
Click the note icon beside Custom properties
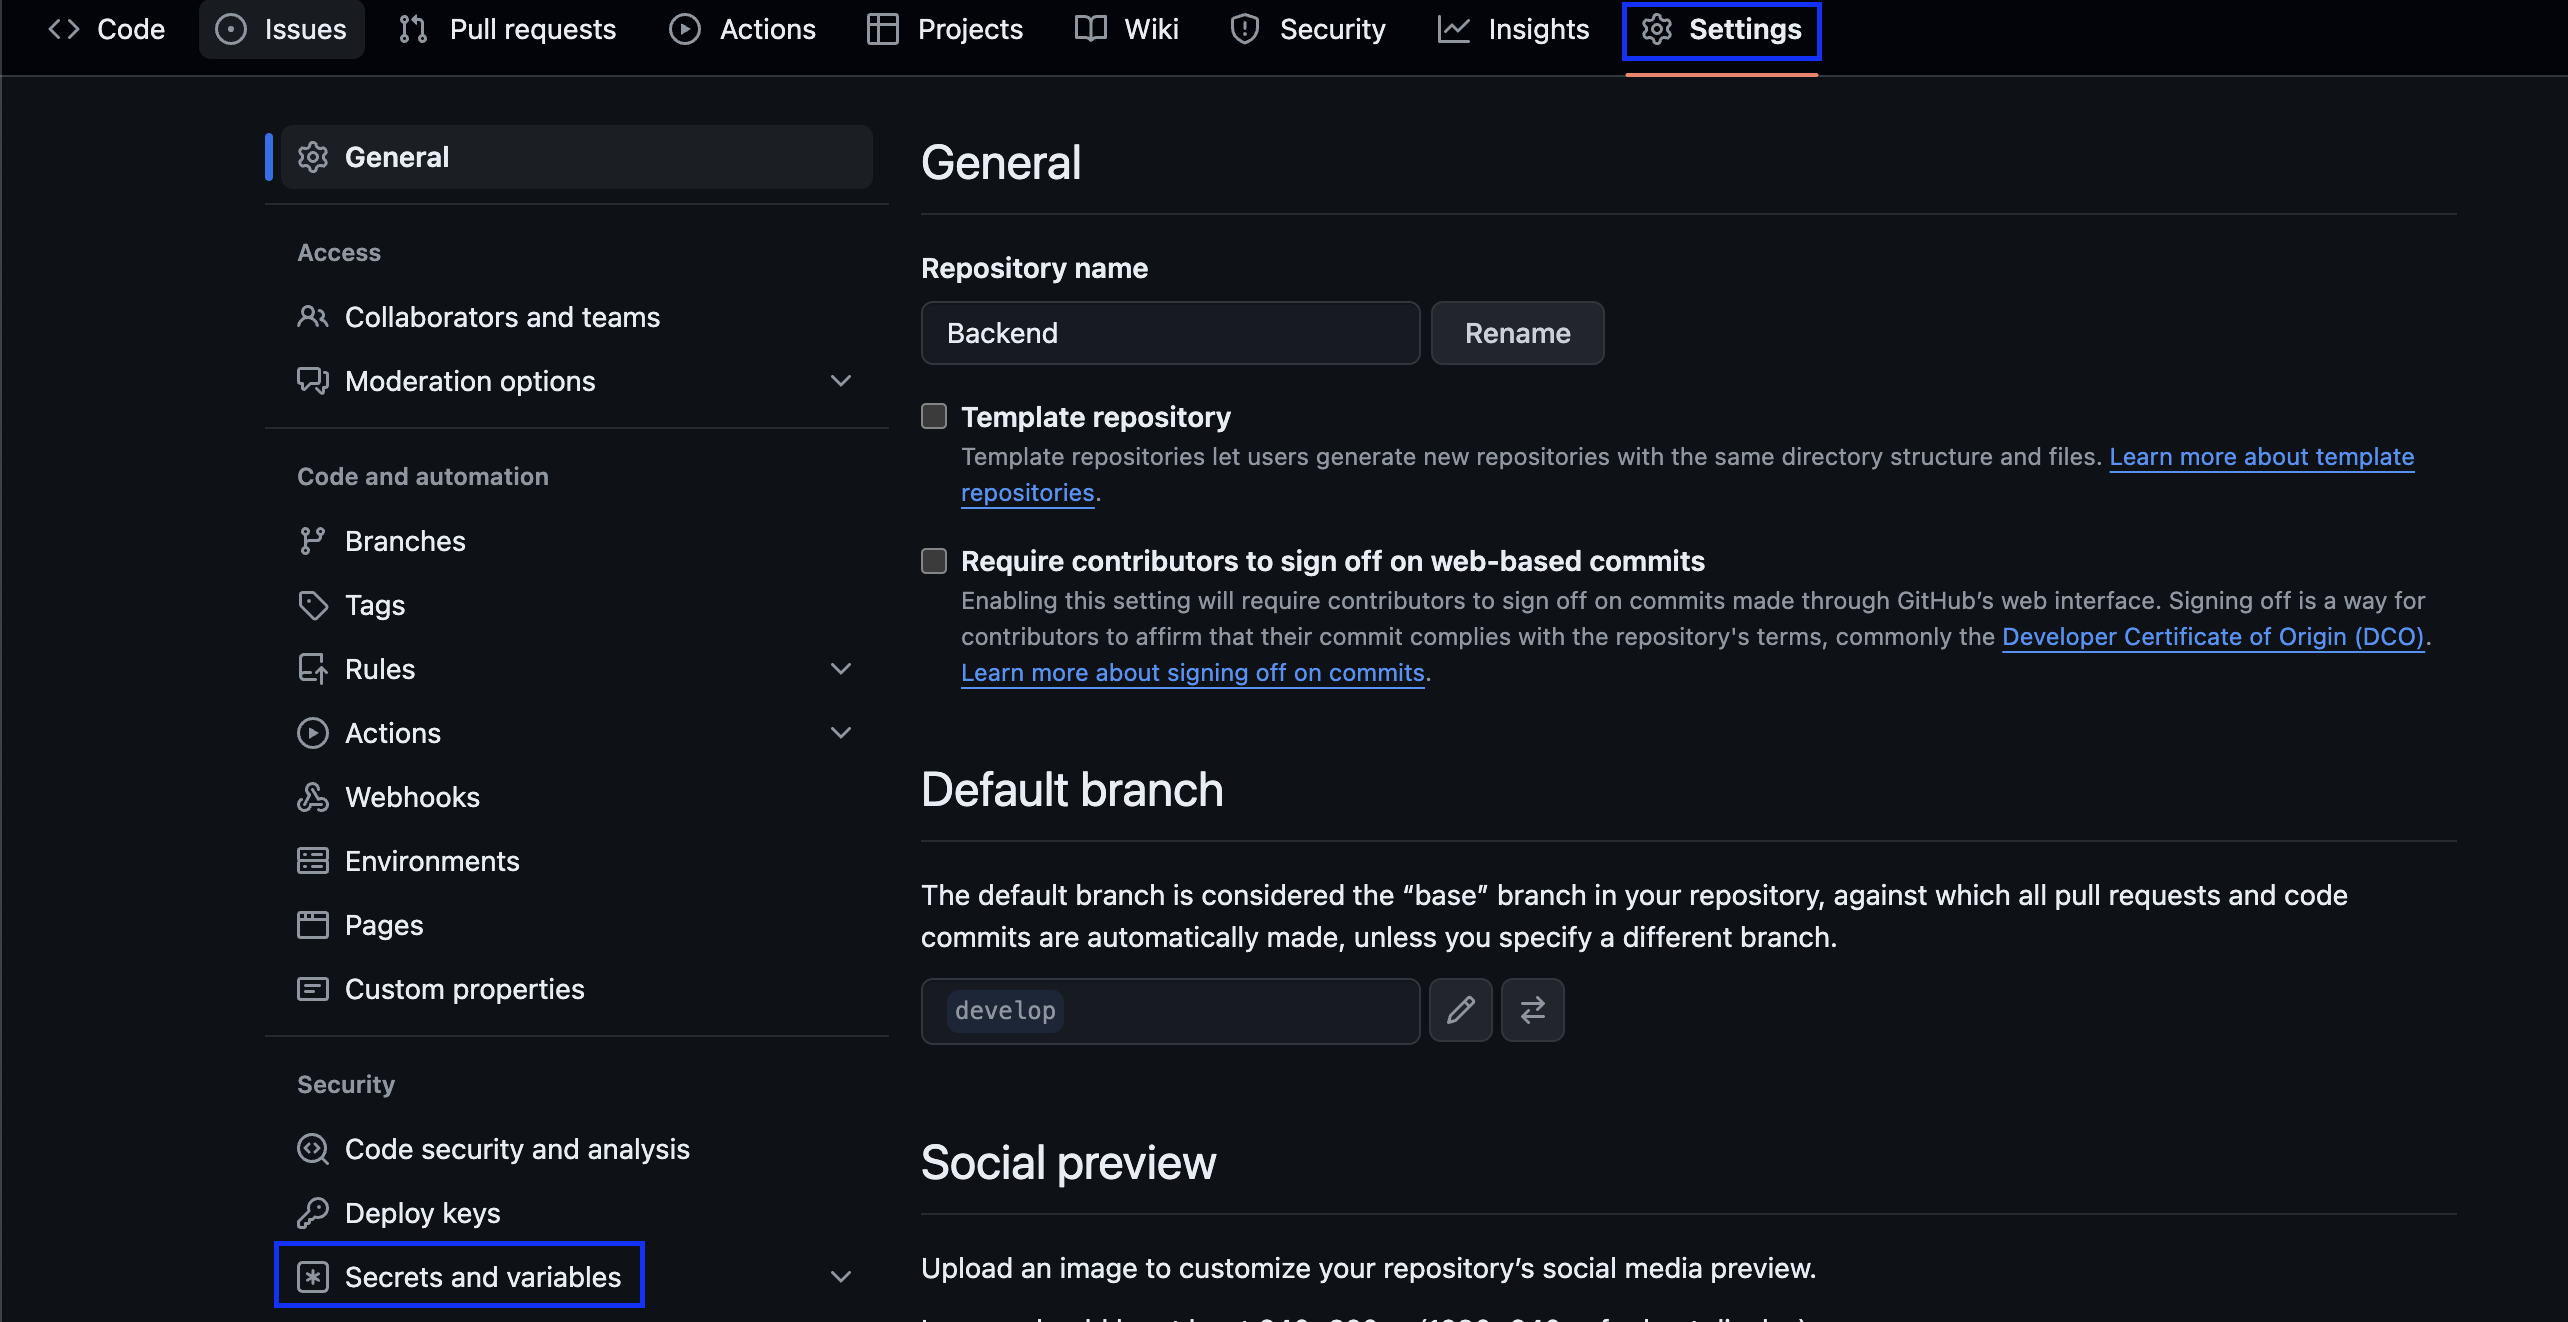[313, 989]
